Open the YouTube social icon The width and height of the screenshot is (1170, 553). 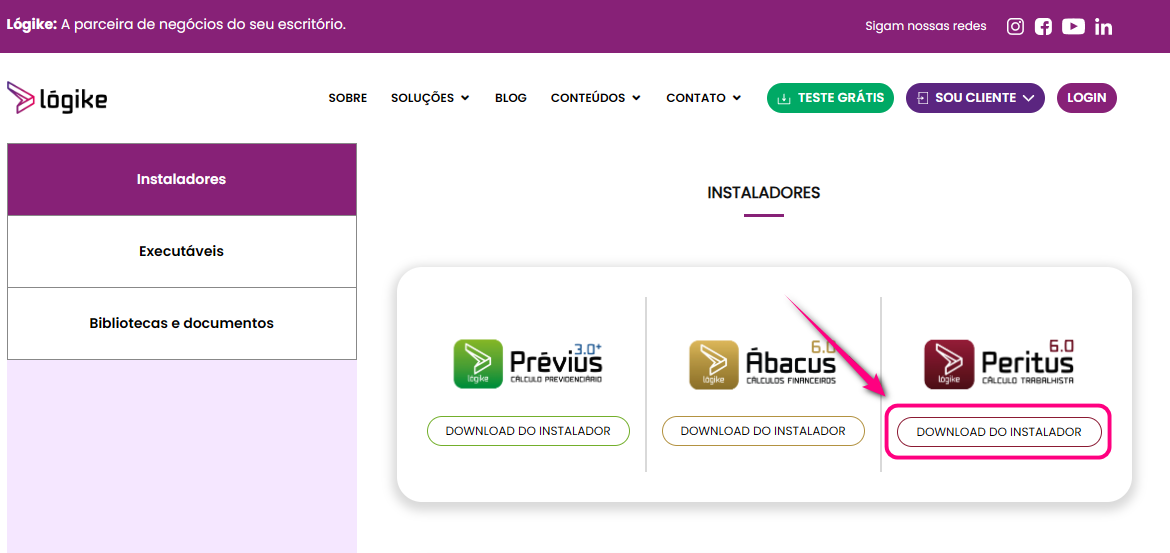pos(1073,27)
